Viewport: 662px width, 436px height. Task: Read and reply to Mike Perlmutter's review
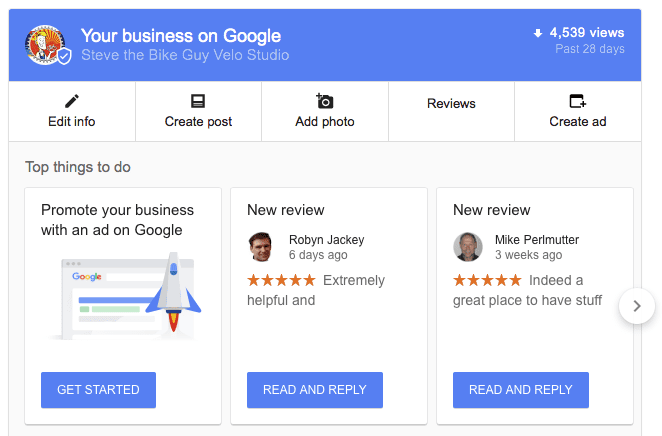coord(521,390)
